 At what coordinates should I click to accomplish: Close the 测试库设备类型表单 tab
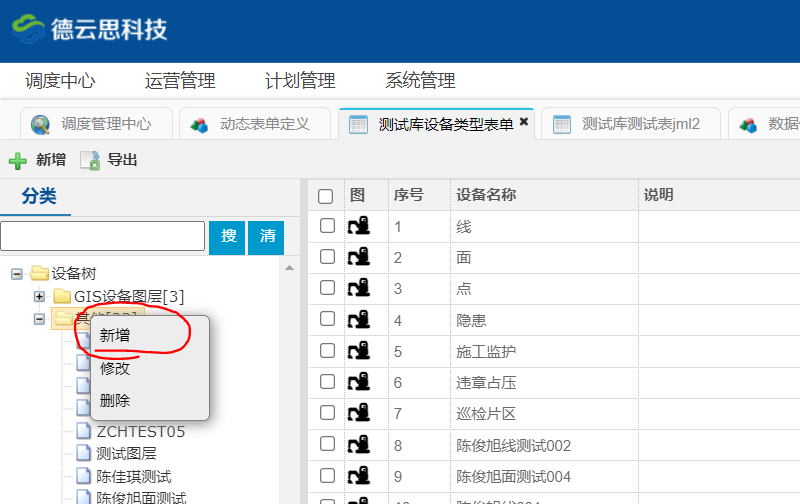tap(523, 122)
